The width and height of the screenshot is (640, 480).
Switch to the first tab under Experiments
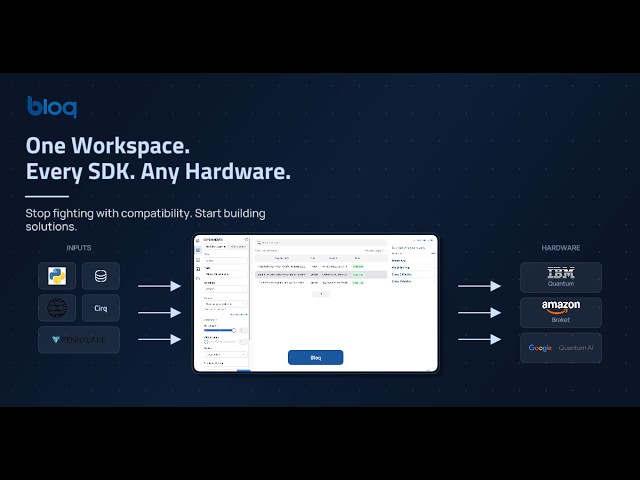click(216, 247)
